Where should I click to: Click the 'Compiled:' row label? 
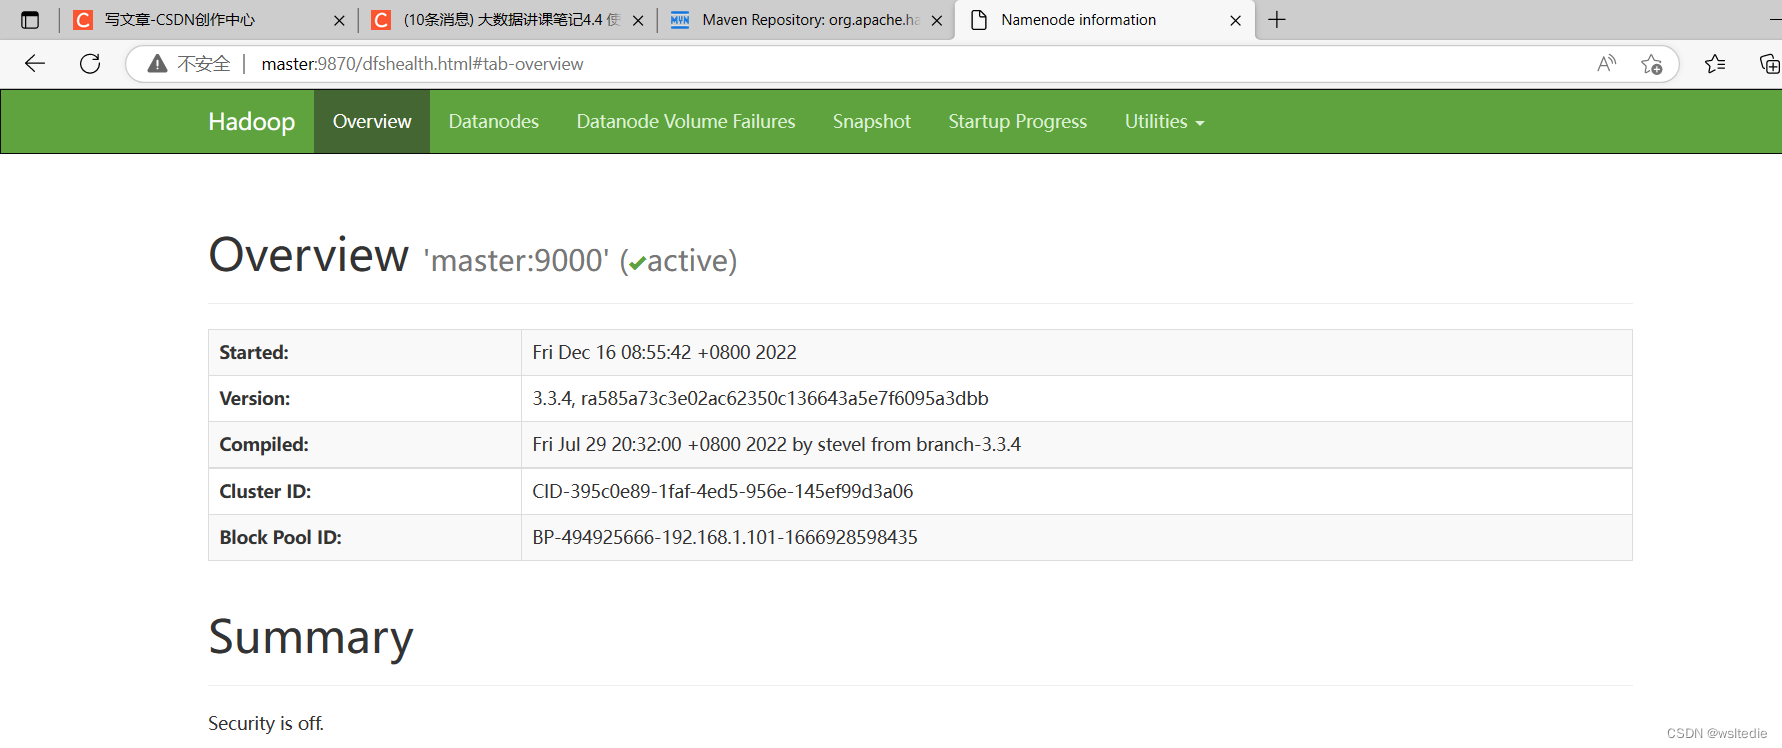[x=264, y=445]
